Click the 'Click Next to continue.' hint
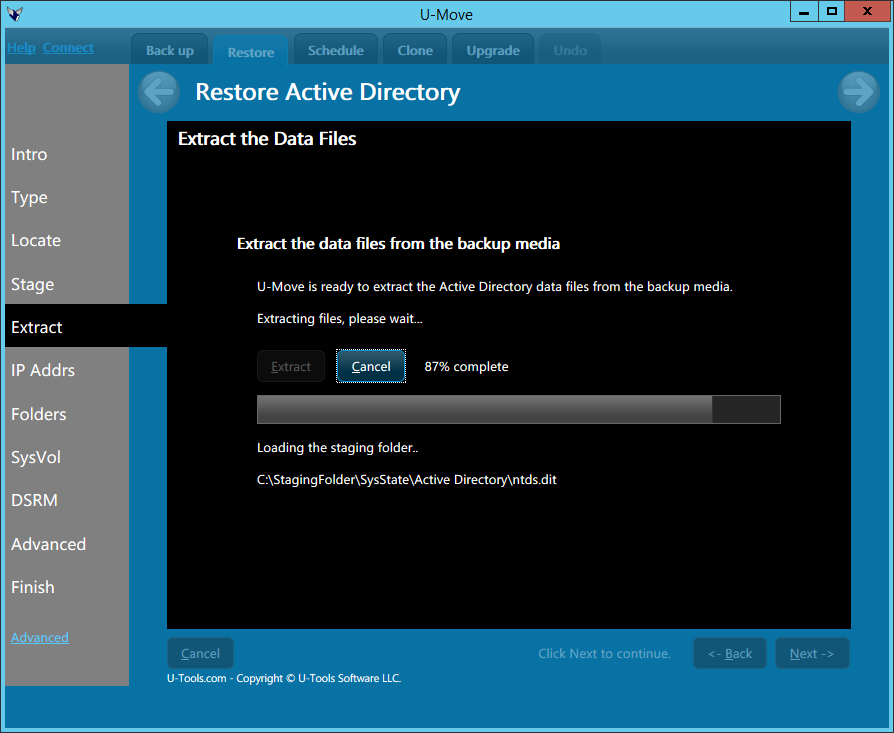This screenshot has height=733, width=894. [604, 653]
